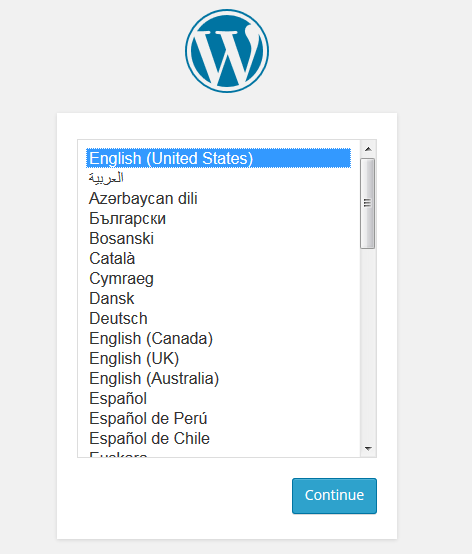Choose Deutsch from the list

[x=218, y=318]
